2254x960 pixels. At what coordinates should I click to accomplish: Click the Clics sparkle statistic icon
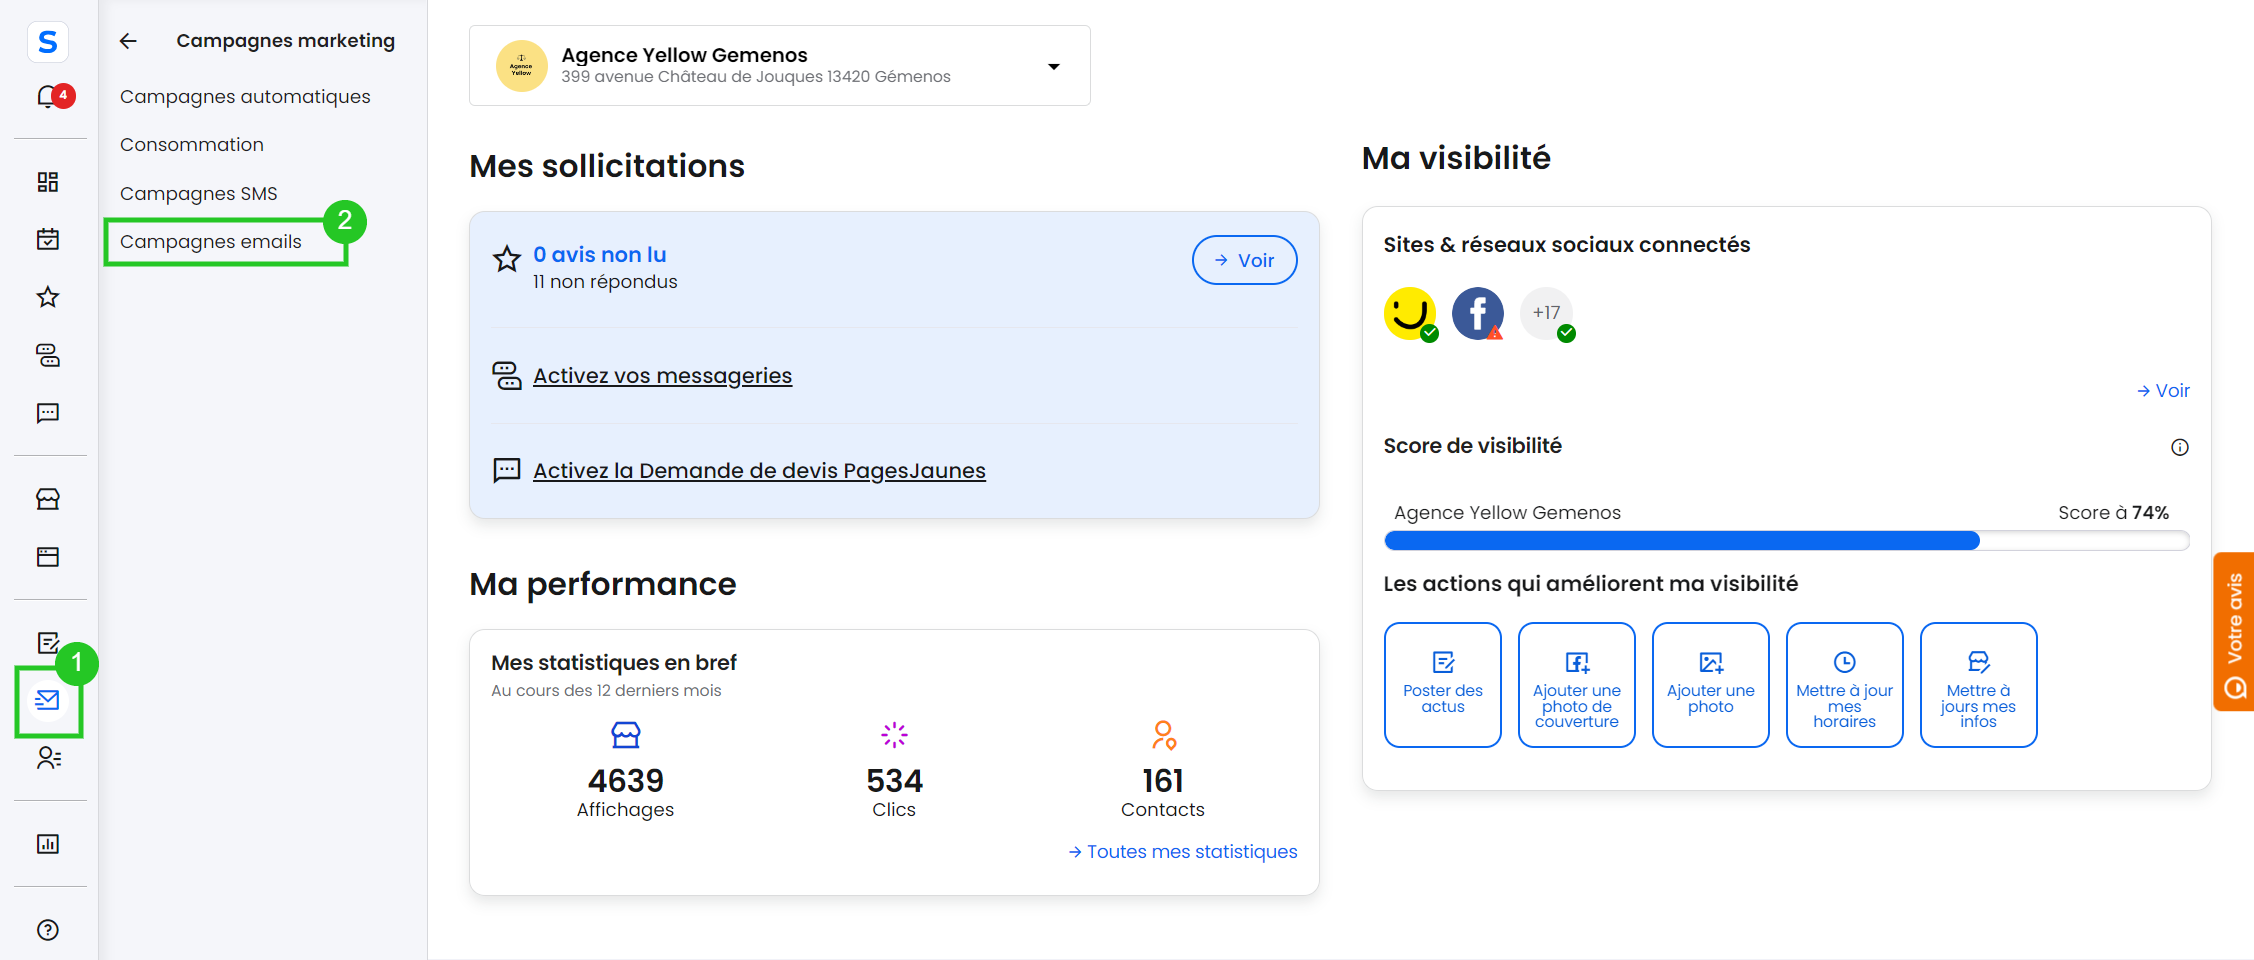point(894,736)
